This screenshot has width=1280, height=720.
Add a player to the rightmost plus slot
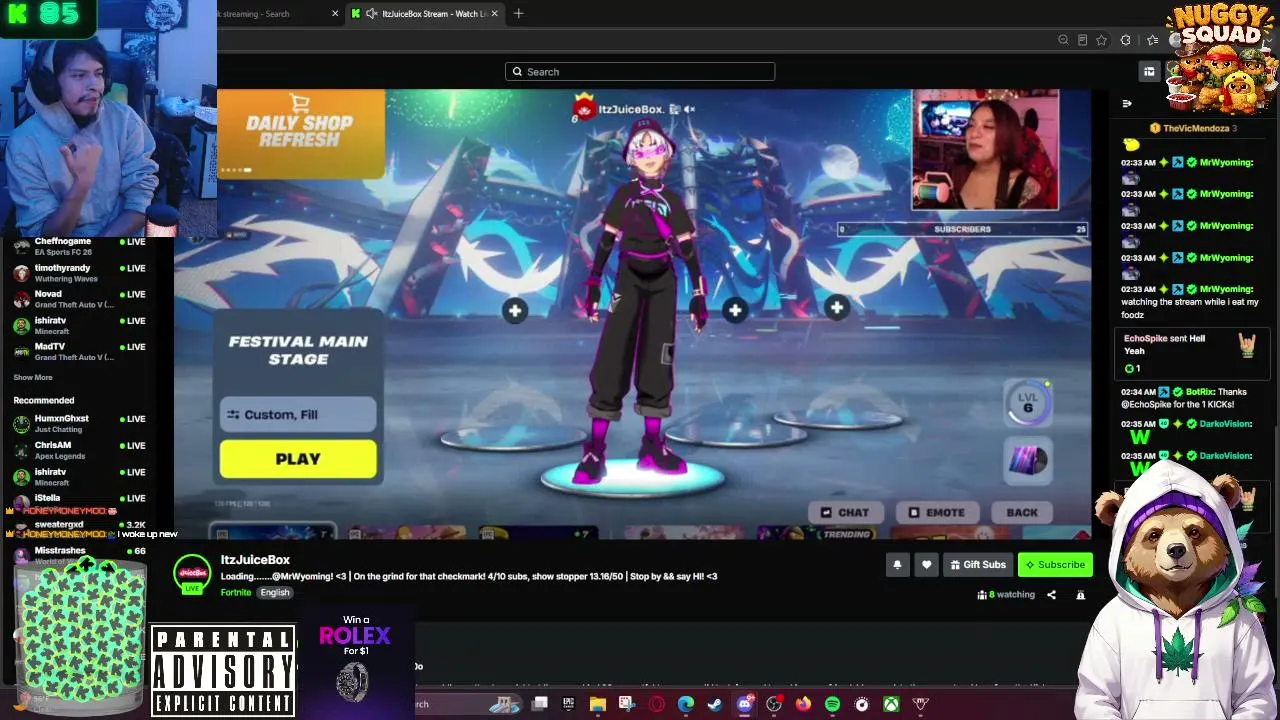tap(837, 308)
